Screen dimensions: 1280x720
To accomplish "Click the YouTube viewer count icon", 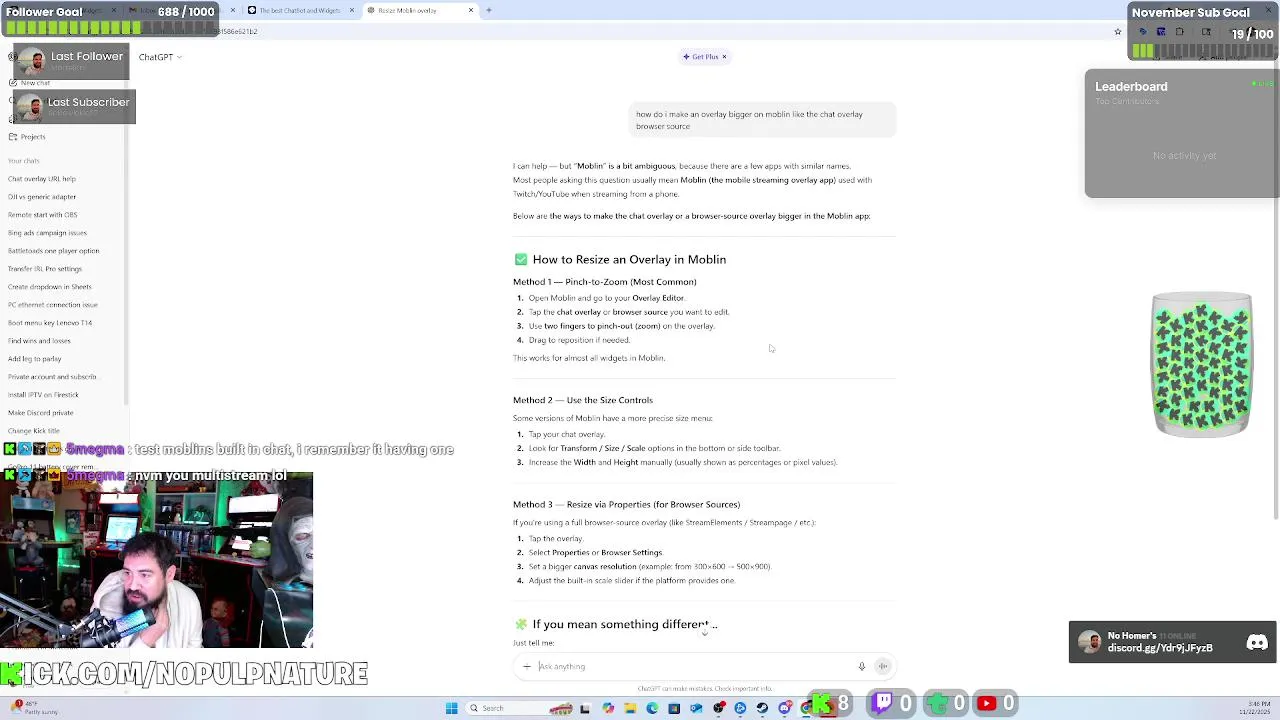I will coord(987,704).
